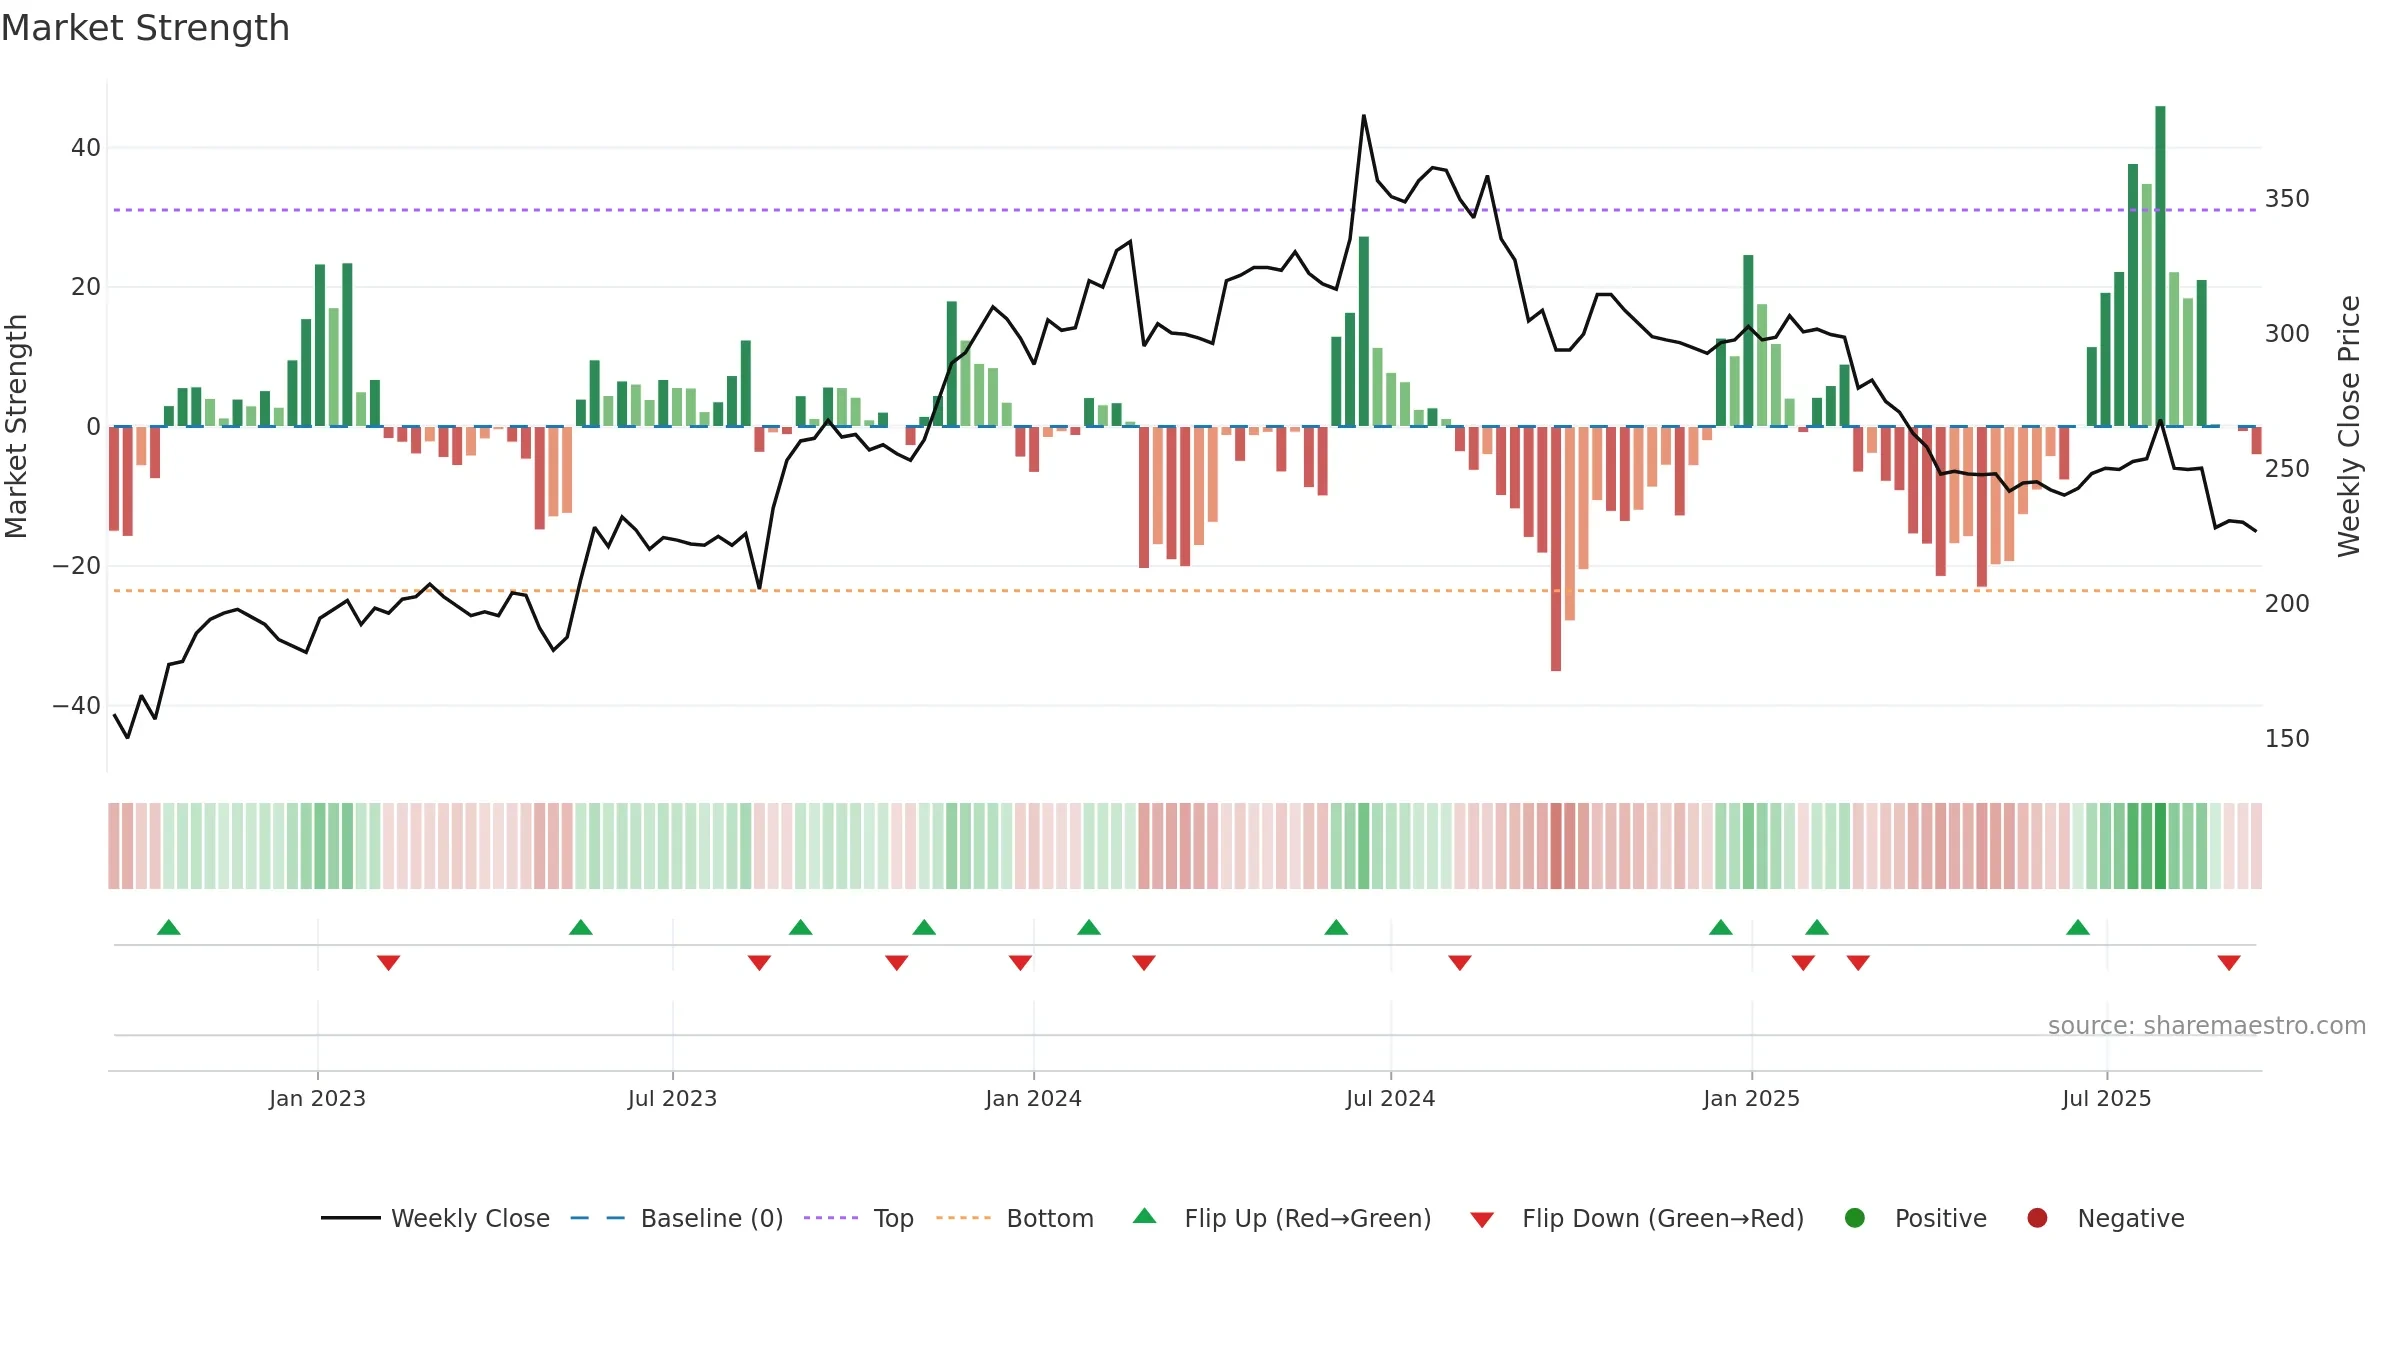Click the darkest red heatmap cell after Jul 2024

tap(1556, 846)
